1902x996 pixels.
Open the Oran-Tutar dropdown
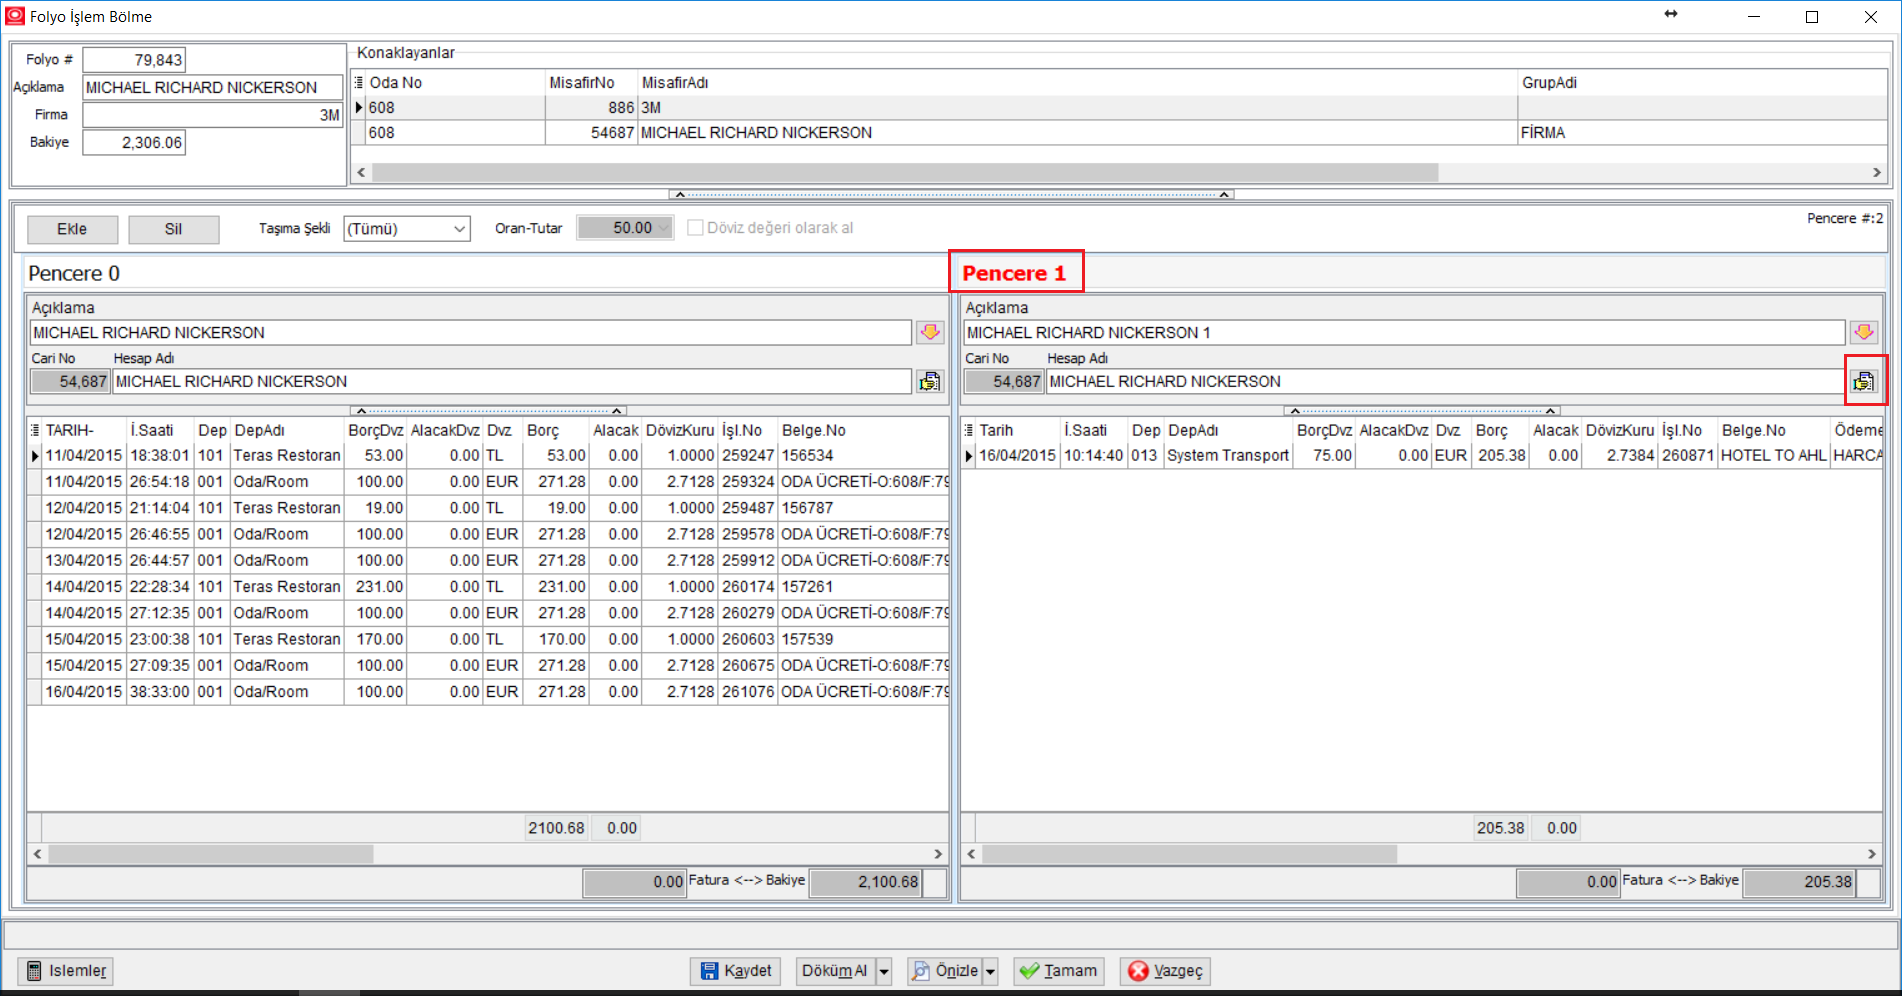click(663, 228)
